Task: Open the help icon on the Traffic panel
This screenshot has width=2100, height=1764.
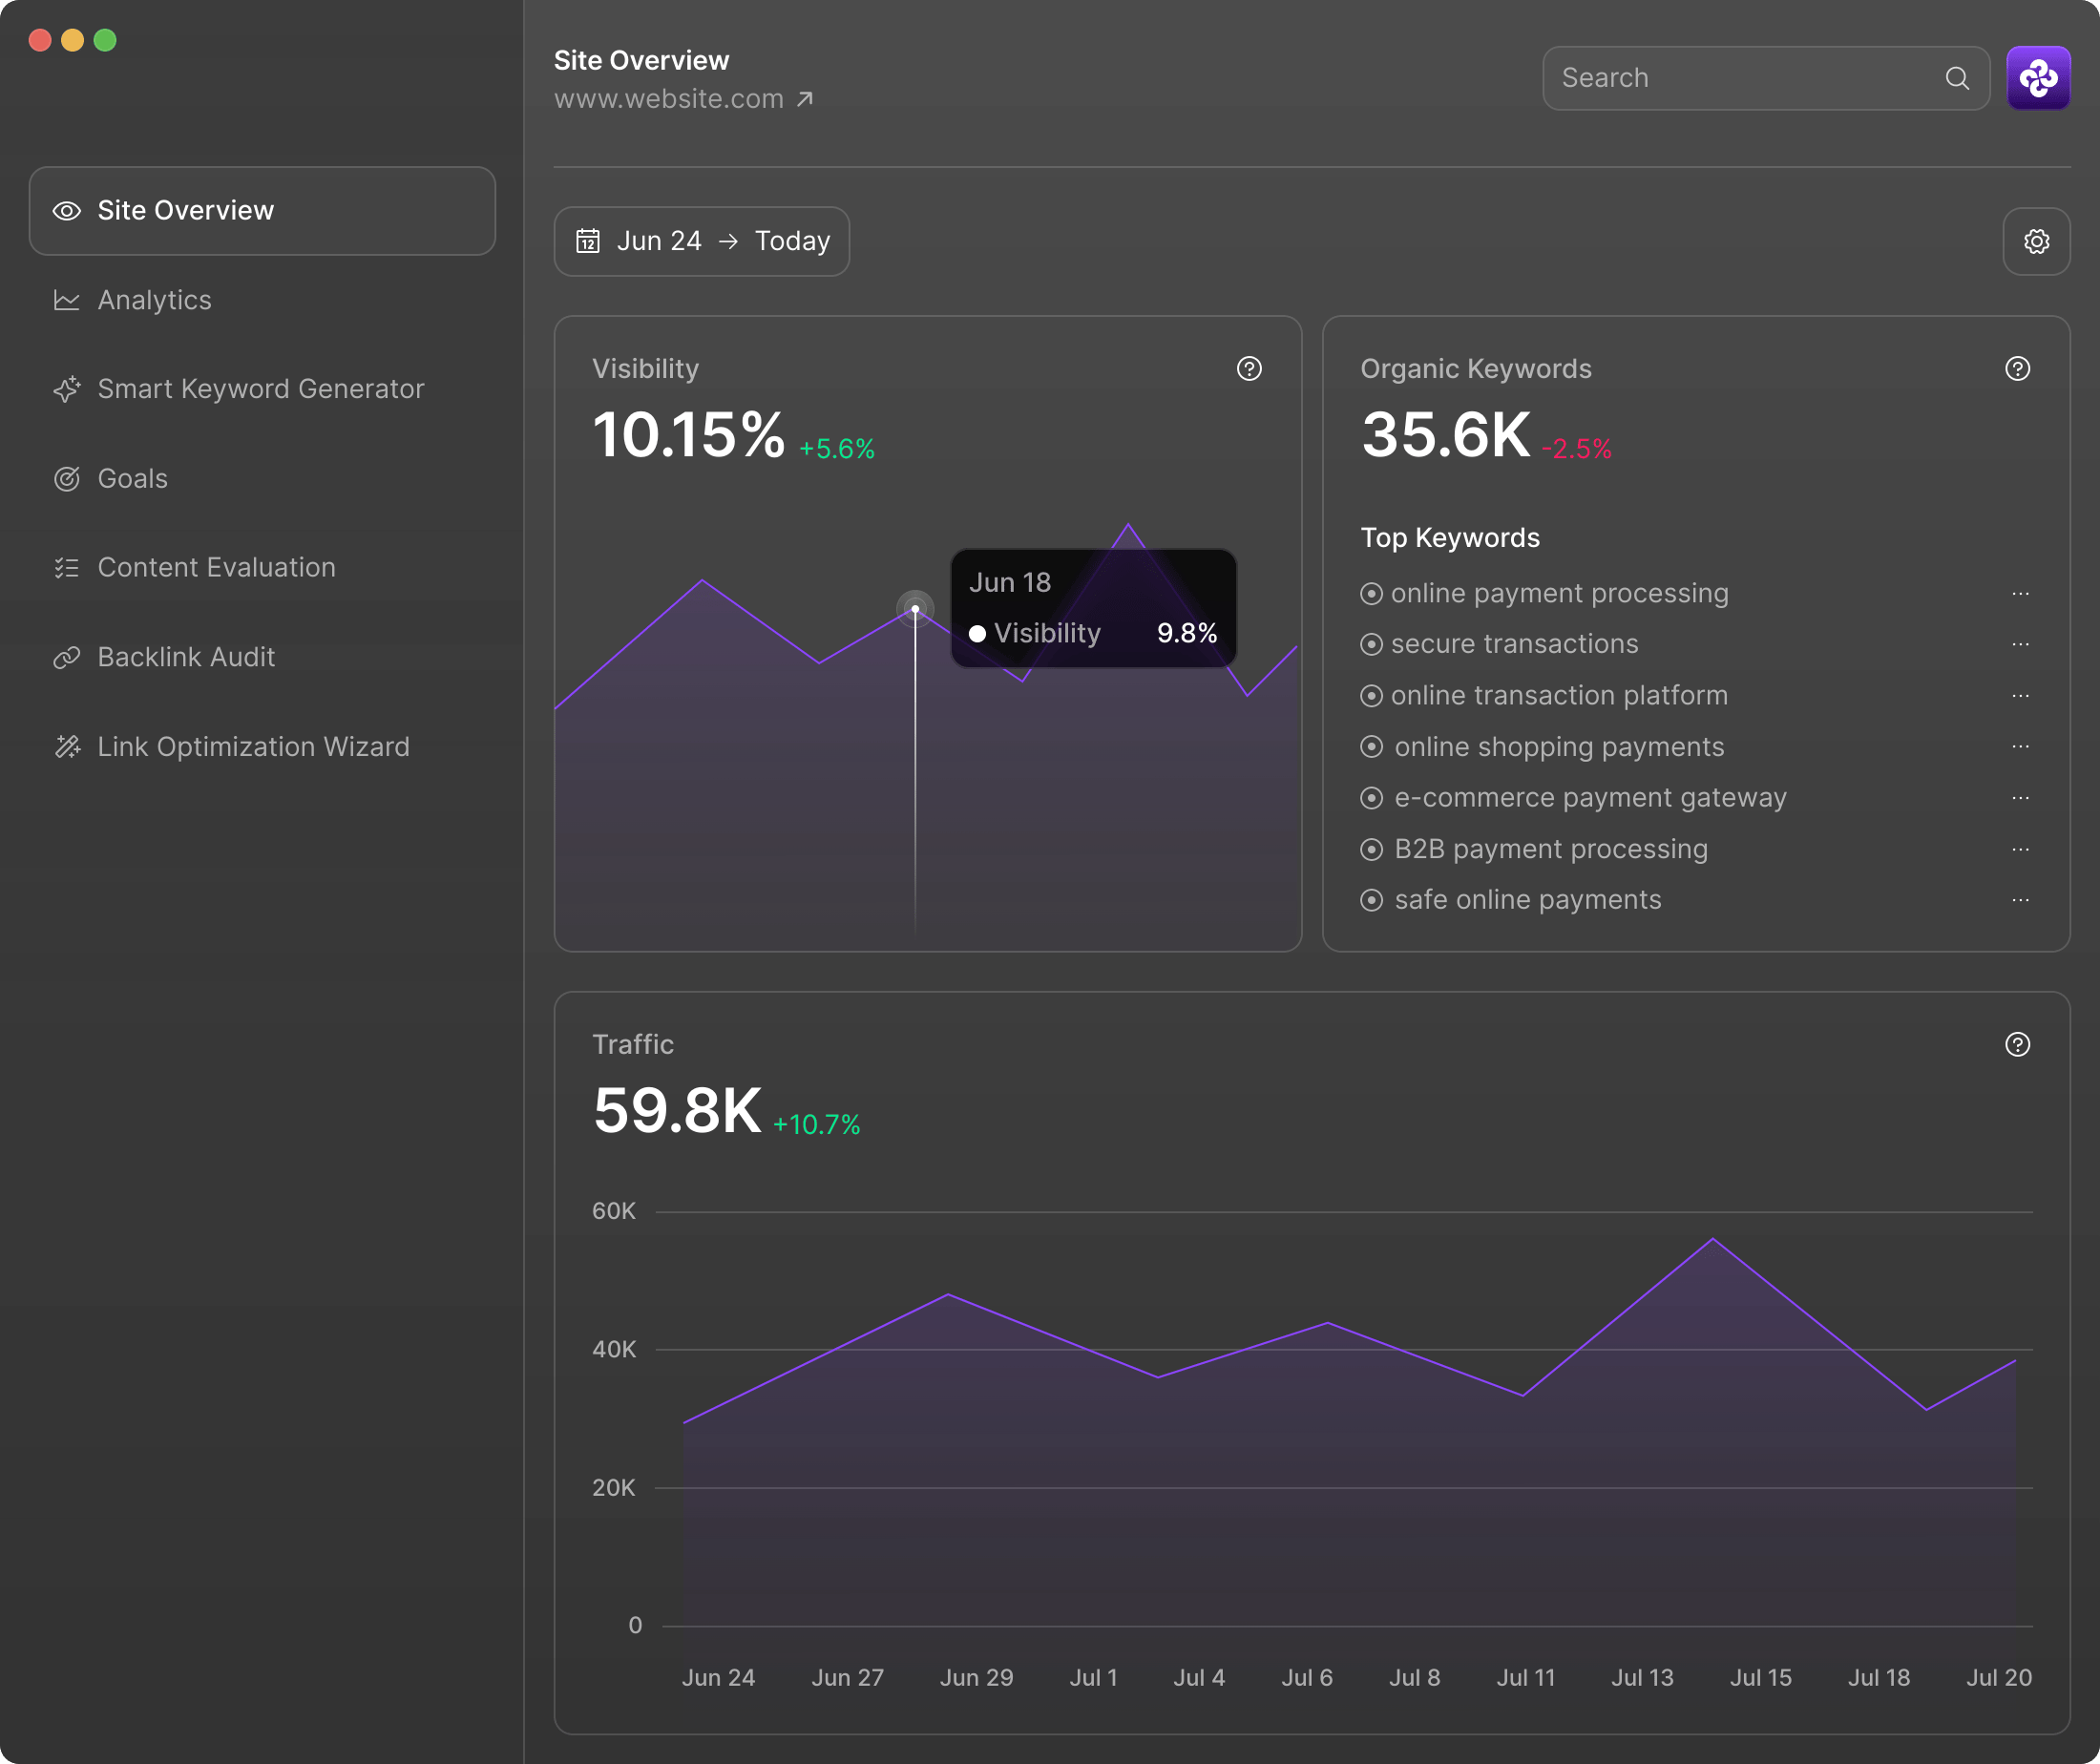Action: [2017, 1044]
